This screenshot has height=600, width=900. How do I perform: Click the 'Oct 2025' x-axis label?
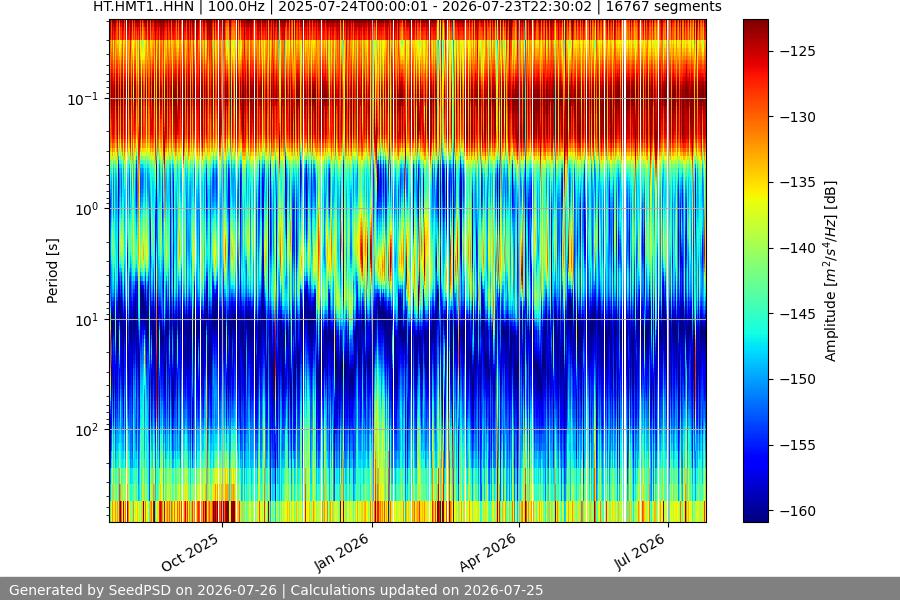pyautogui.click(x=190, y=552)
